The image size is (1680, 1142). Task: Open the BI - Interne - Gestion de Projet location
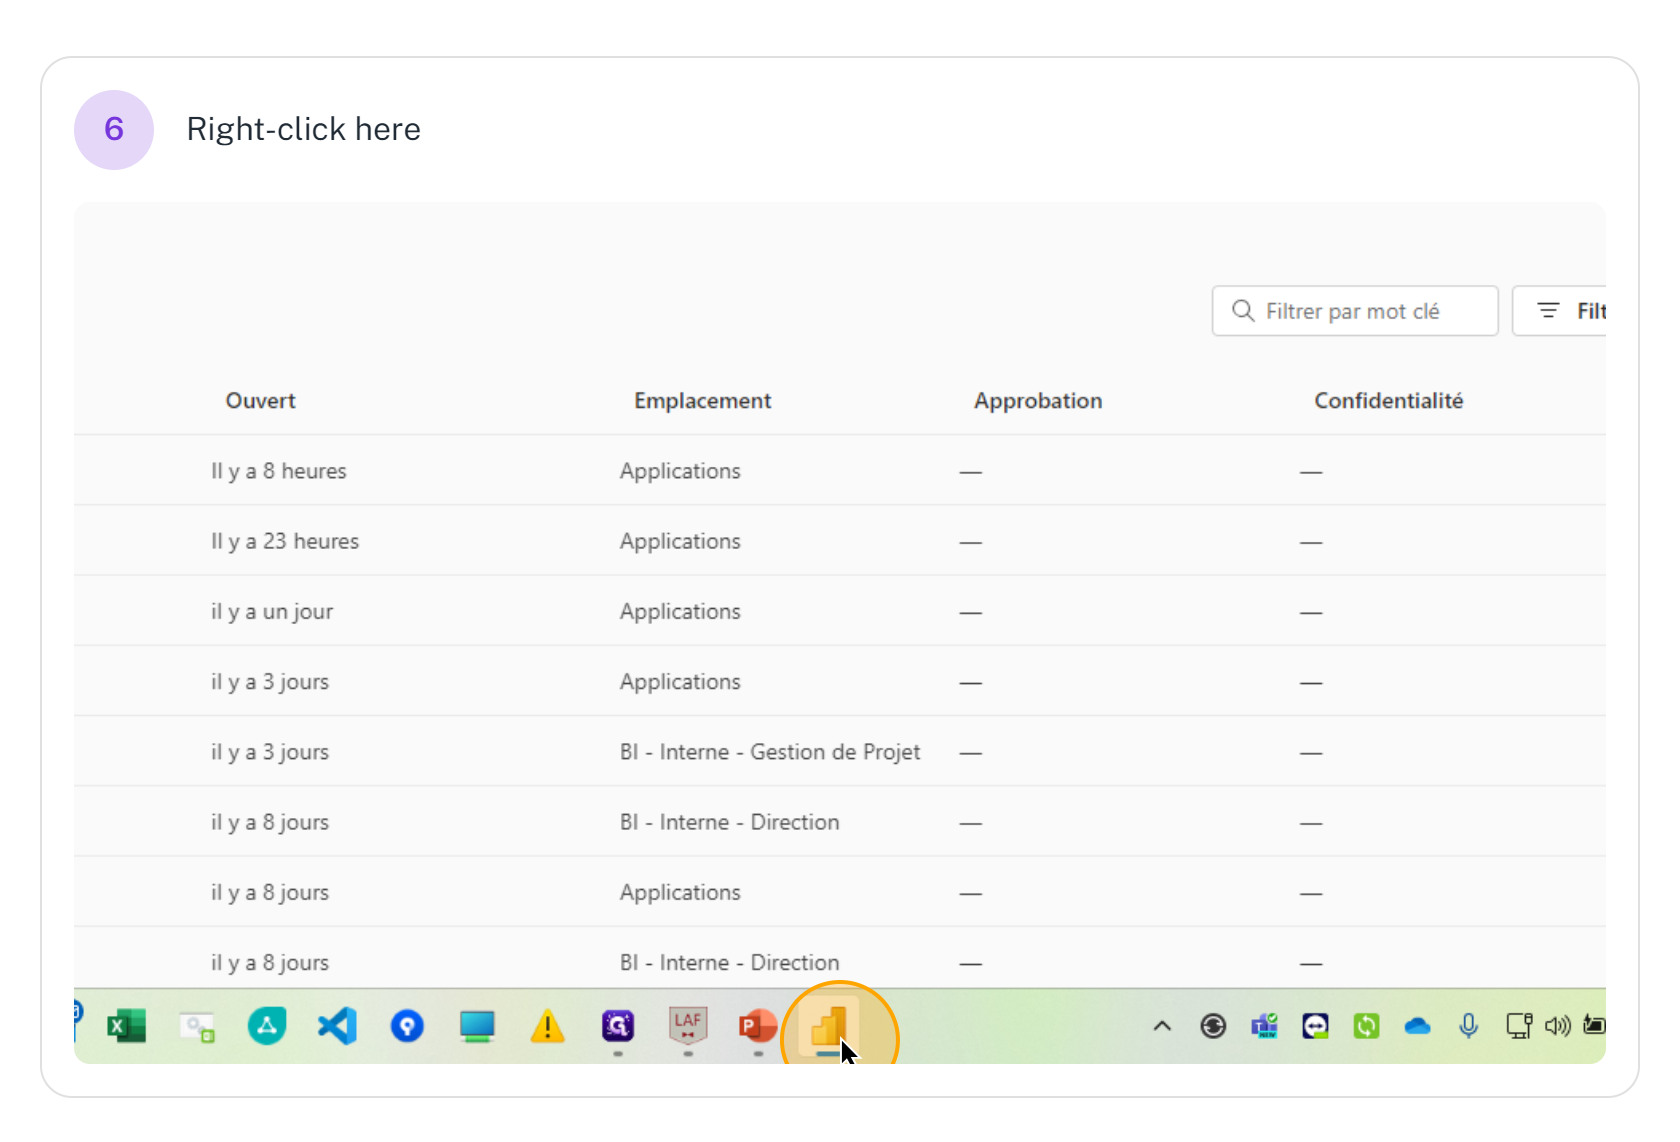[x=769, y=752]
